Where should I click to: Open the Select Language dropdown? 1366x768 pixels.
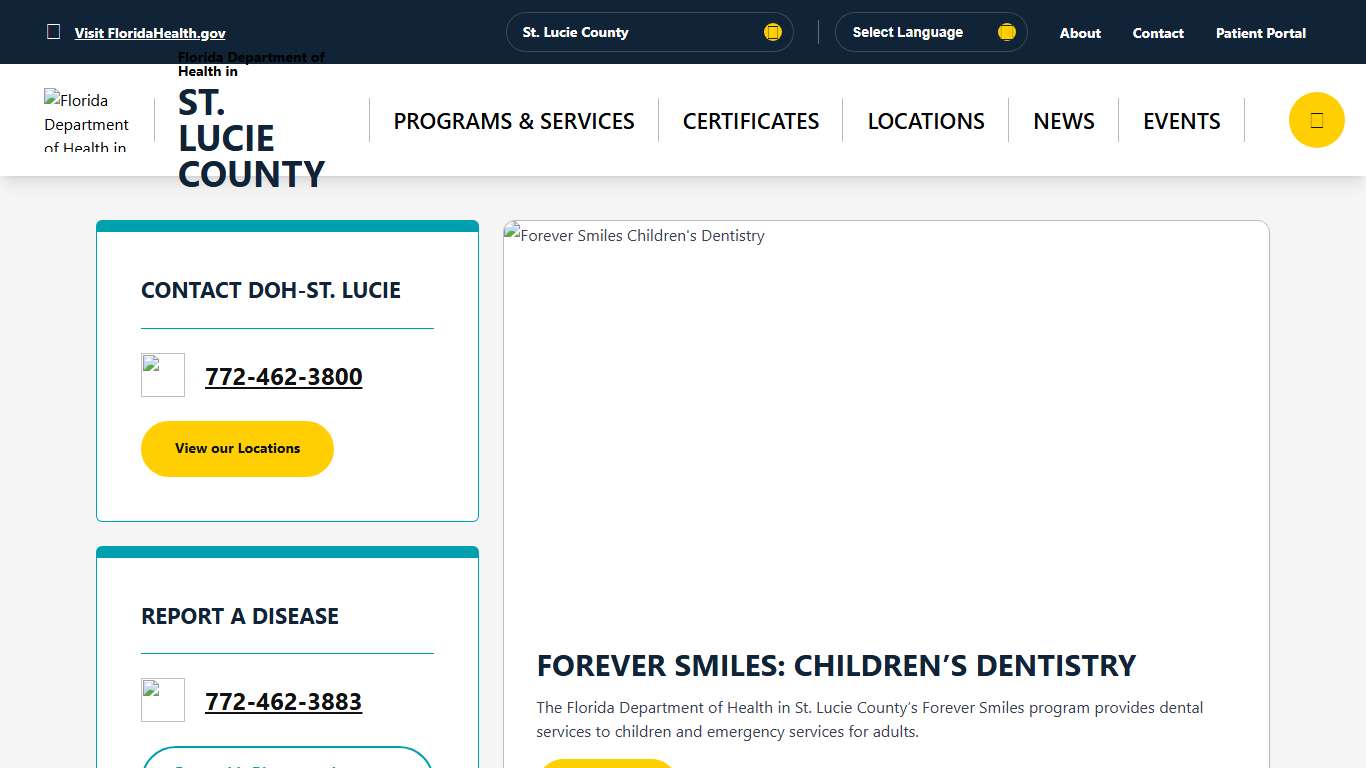click(930, 32)
